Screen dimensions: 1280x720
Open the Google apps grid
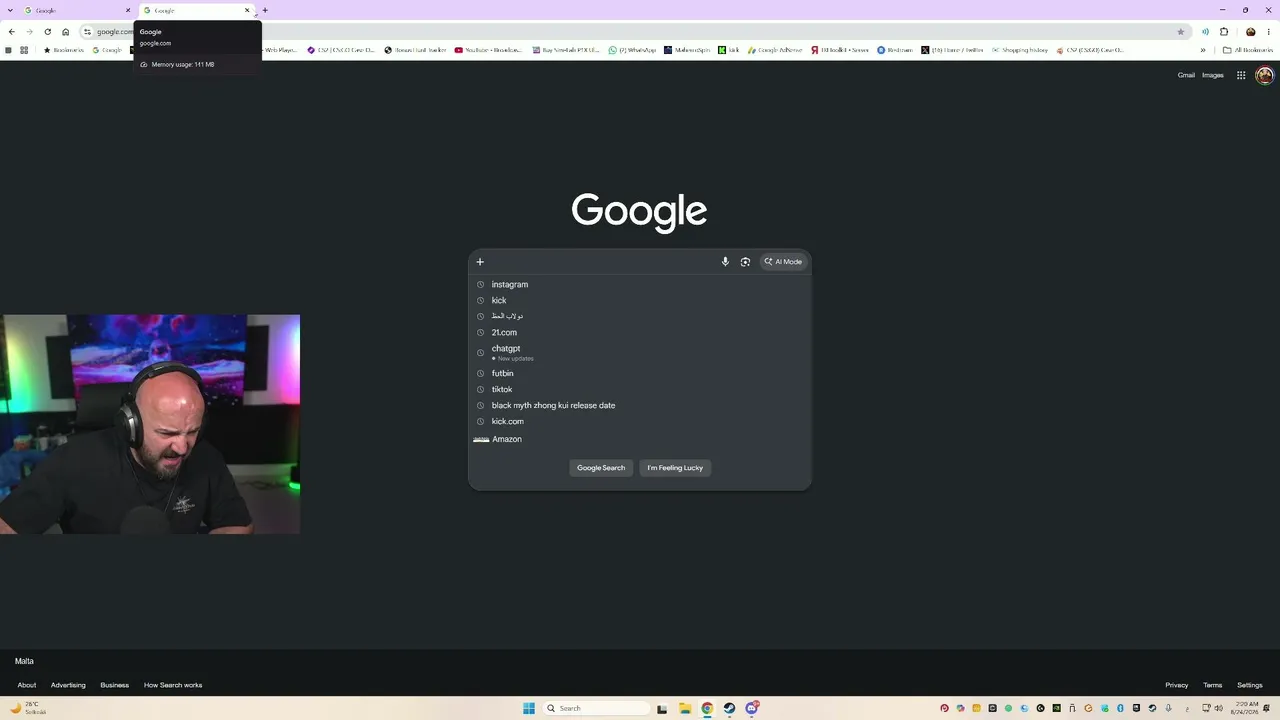click(x=1241, y=75)
